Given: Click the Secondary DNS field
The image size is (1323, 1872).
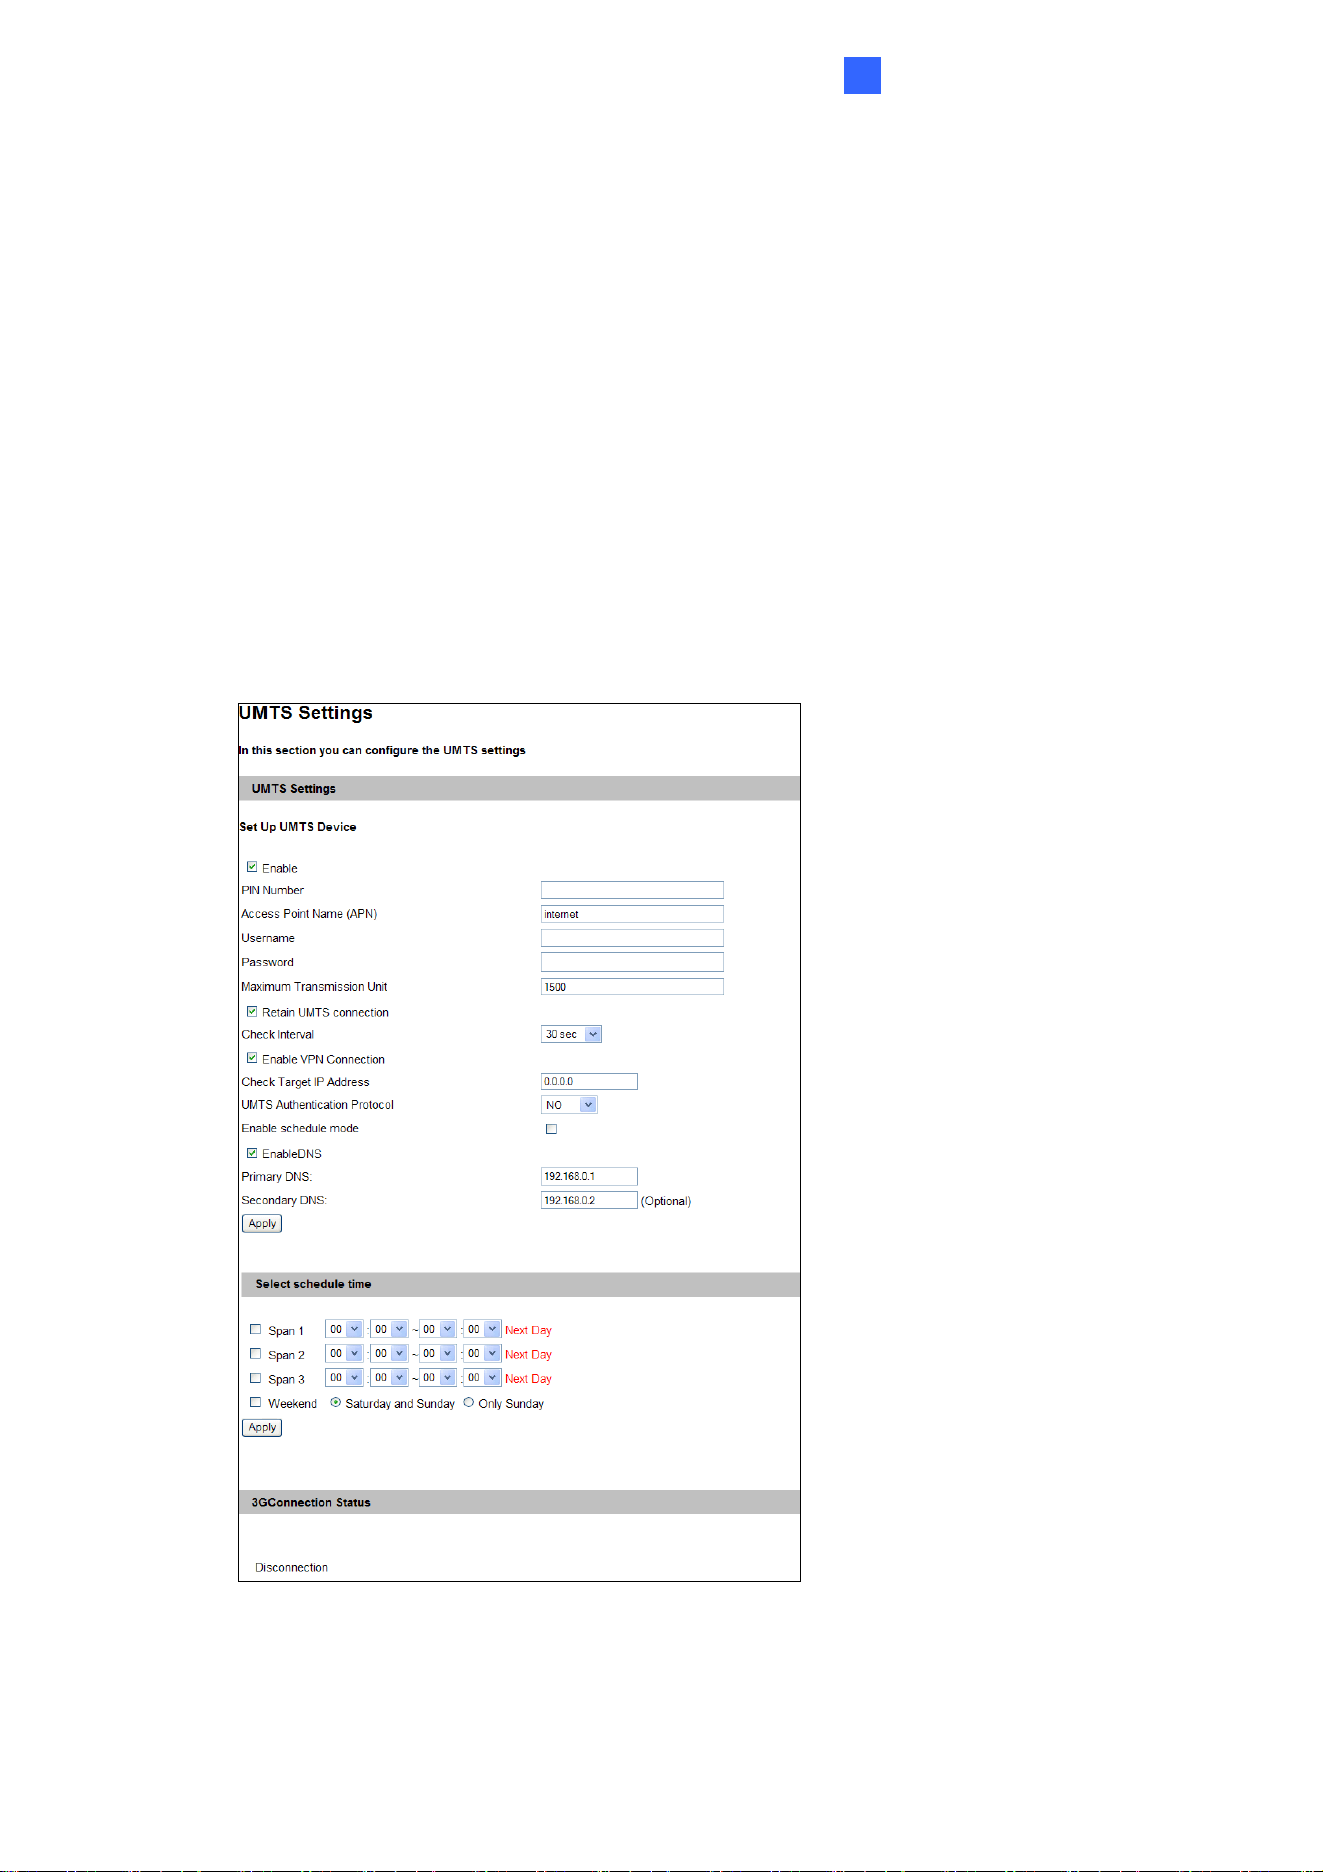Looking at the screenshot, I should pos(589,1200).
